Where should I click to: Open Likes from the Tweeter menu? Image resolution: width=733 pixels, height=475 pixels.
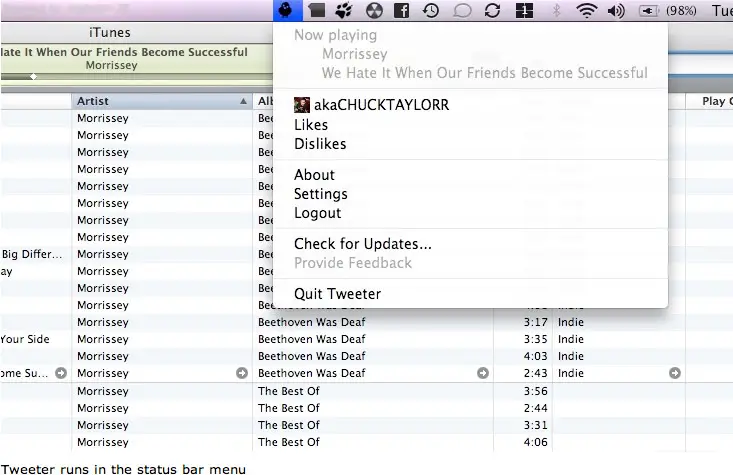tap(471, 125)
